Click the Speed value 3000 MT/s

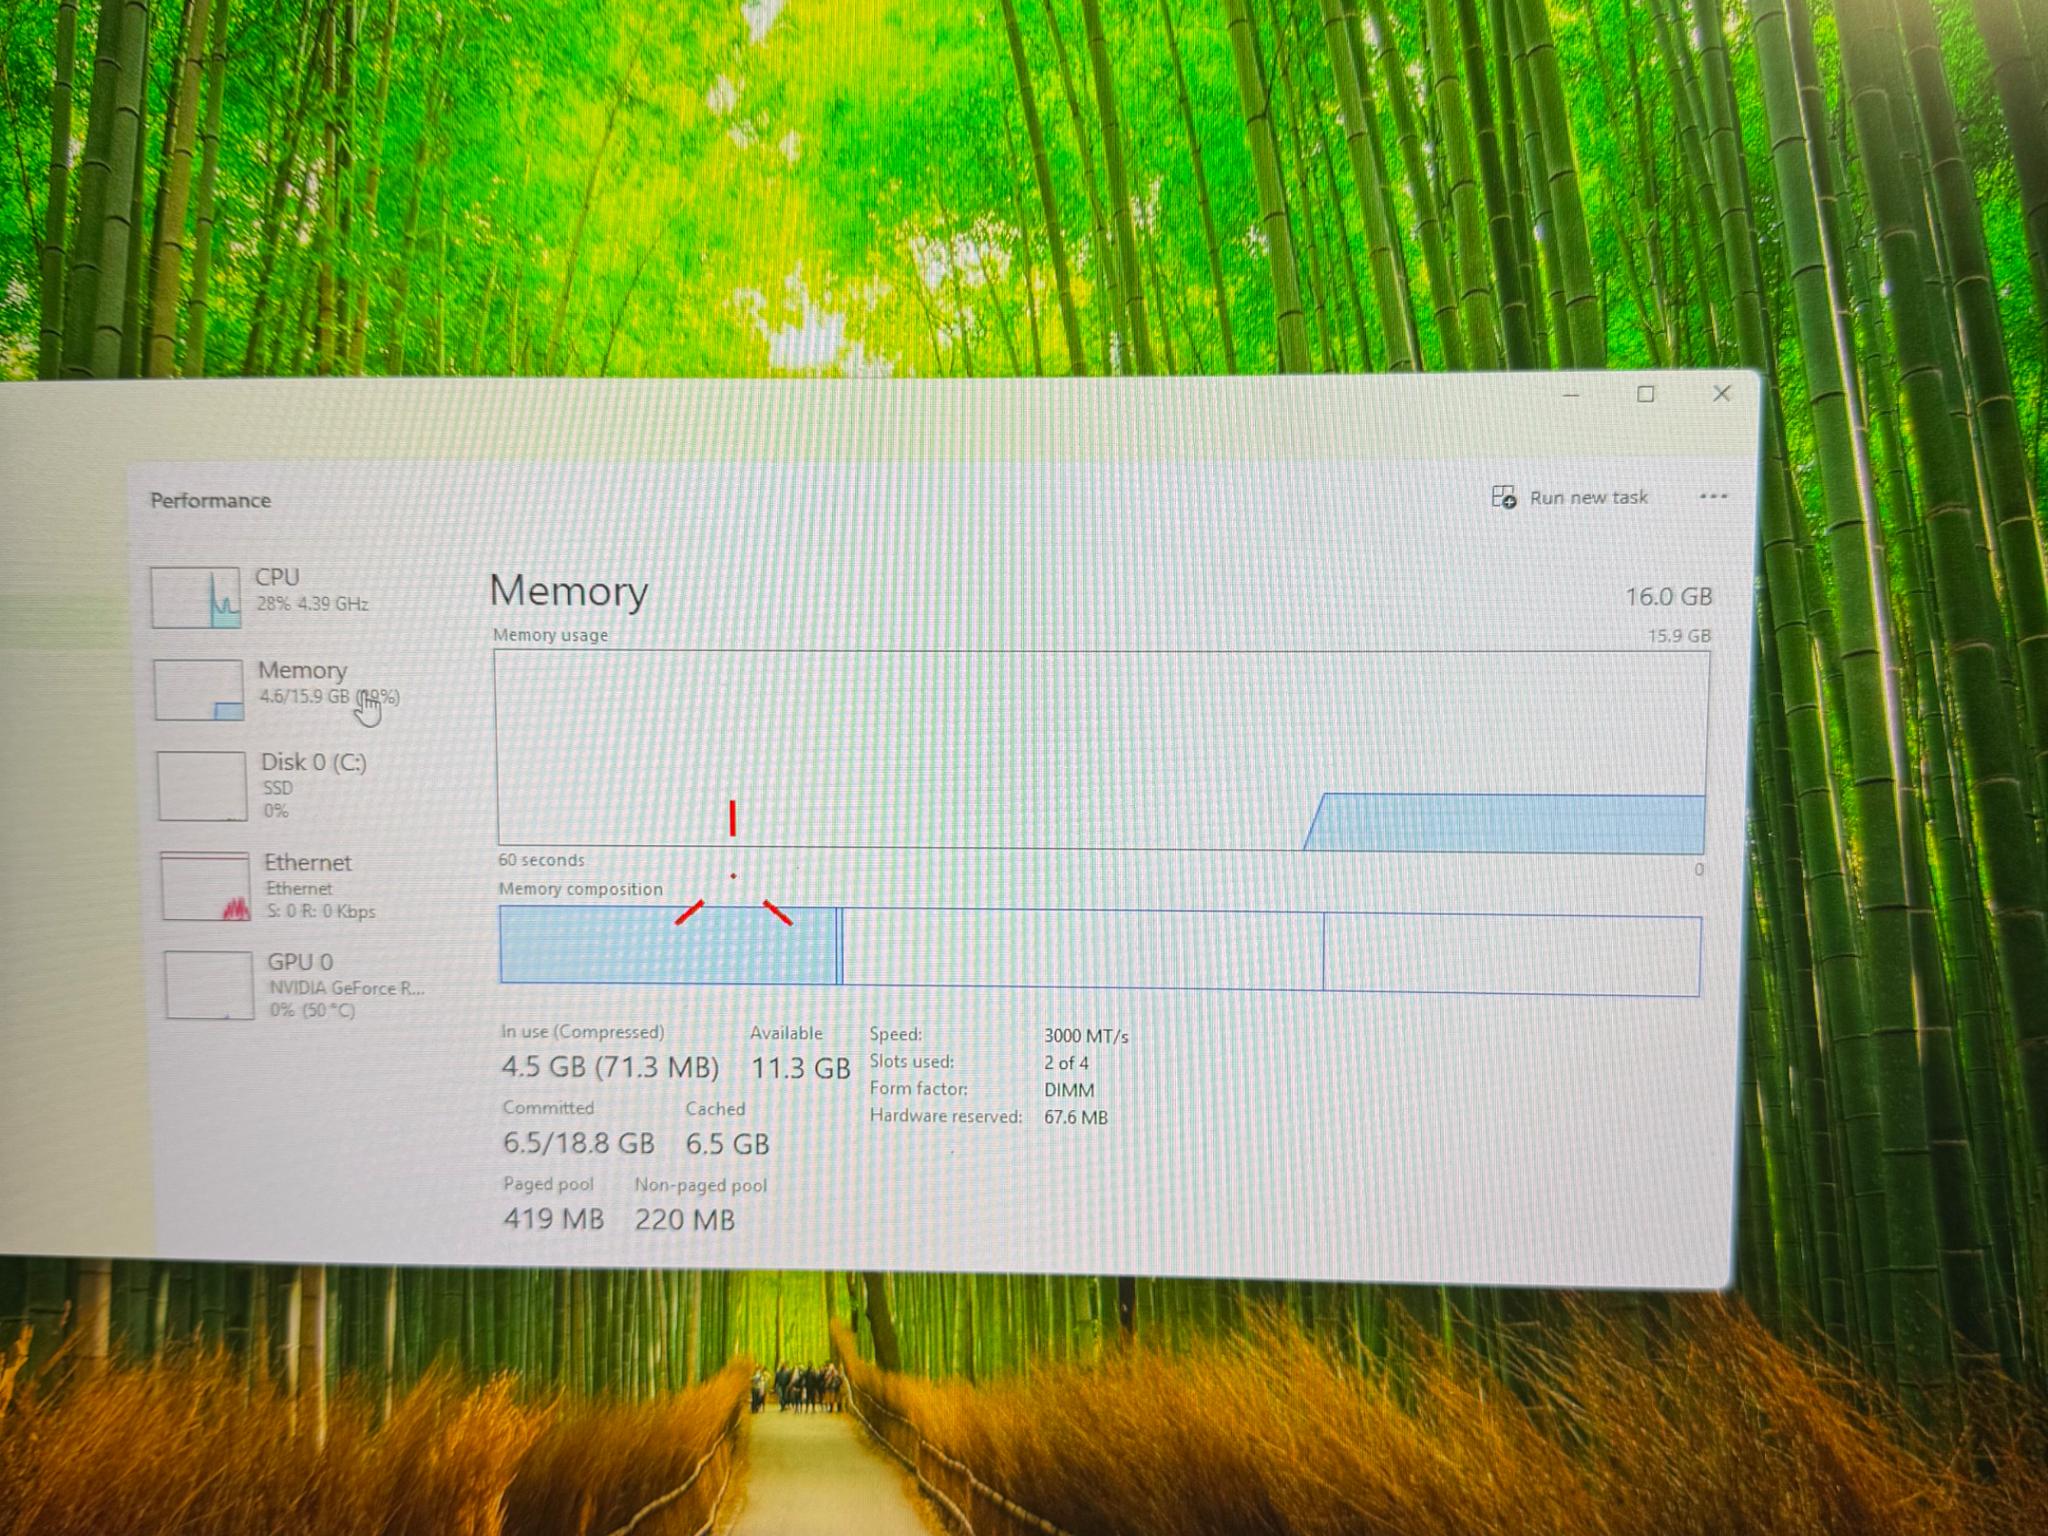click(x=1086, y=1036)
